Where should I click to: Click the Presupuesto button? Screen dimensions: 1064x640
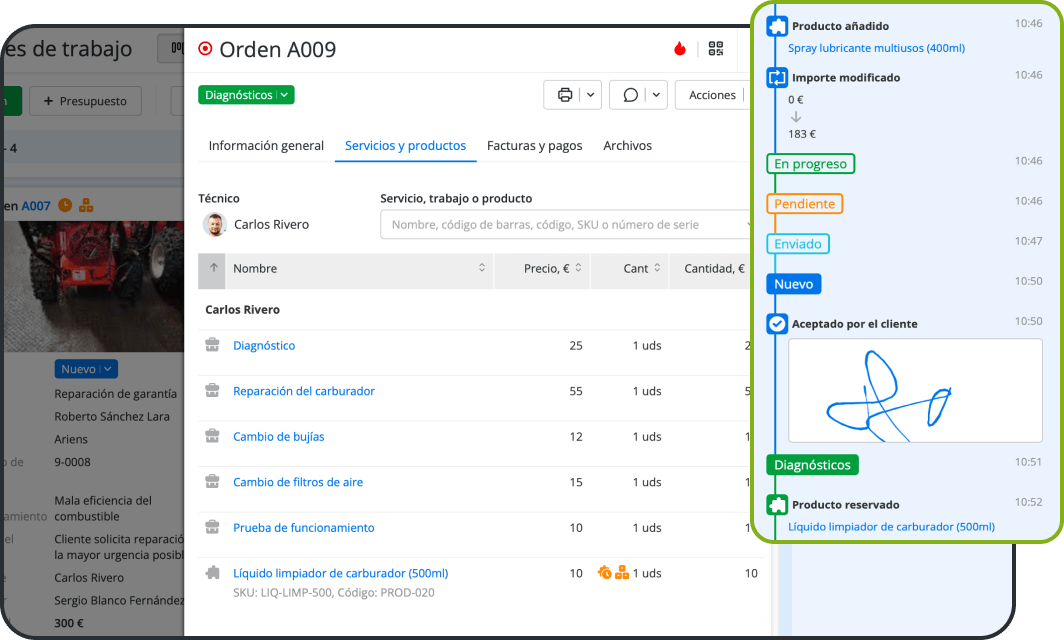click(86, 100)
